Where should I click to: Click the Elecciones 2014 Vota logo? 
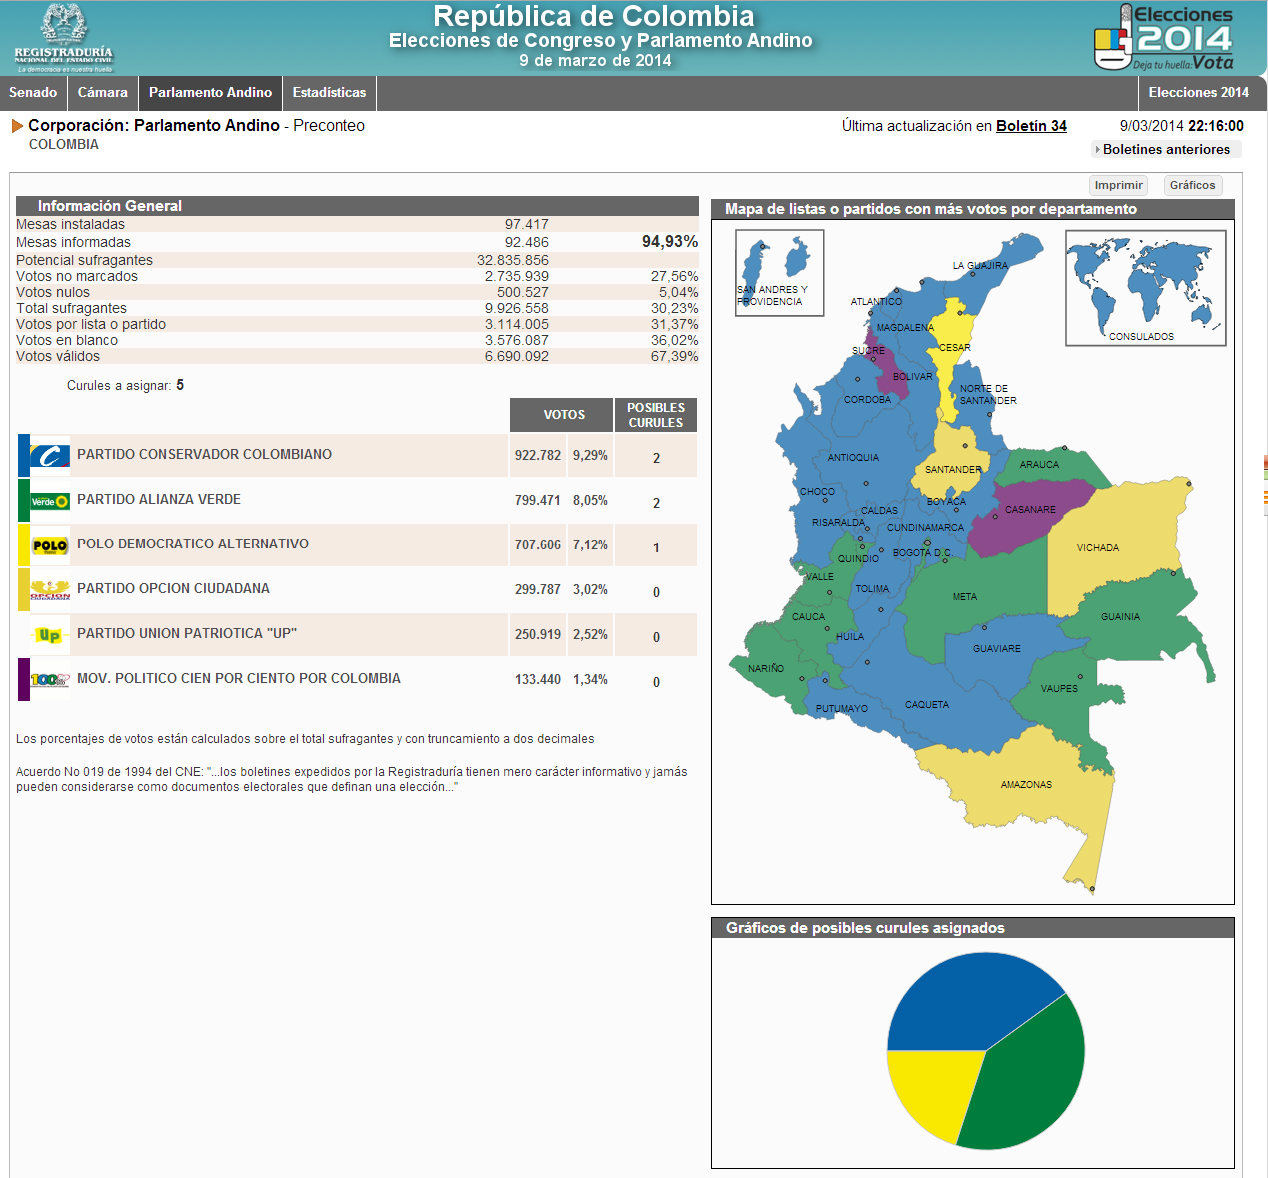pos(1163,38)
